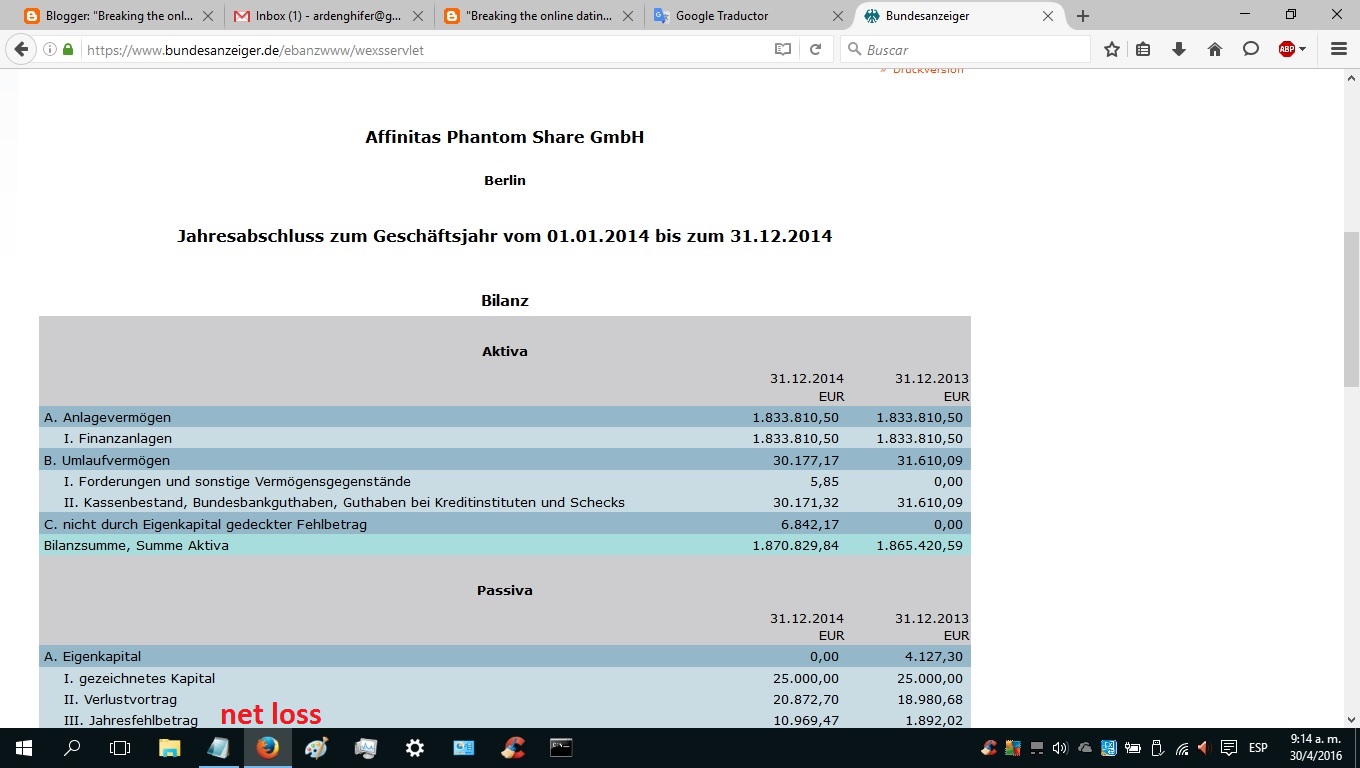This screenshot has width=1360, height=768.
Task: Click the 10.969,47 Jahresfehlbetrag value
Action: coord(806,721)
